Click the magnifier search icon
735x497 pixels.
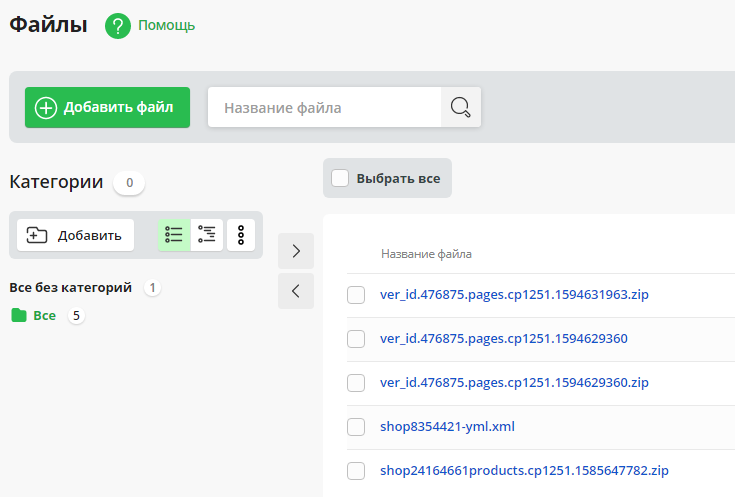460,107
